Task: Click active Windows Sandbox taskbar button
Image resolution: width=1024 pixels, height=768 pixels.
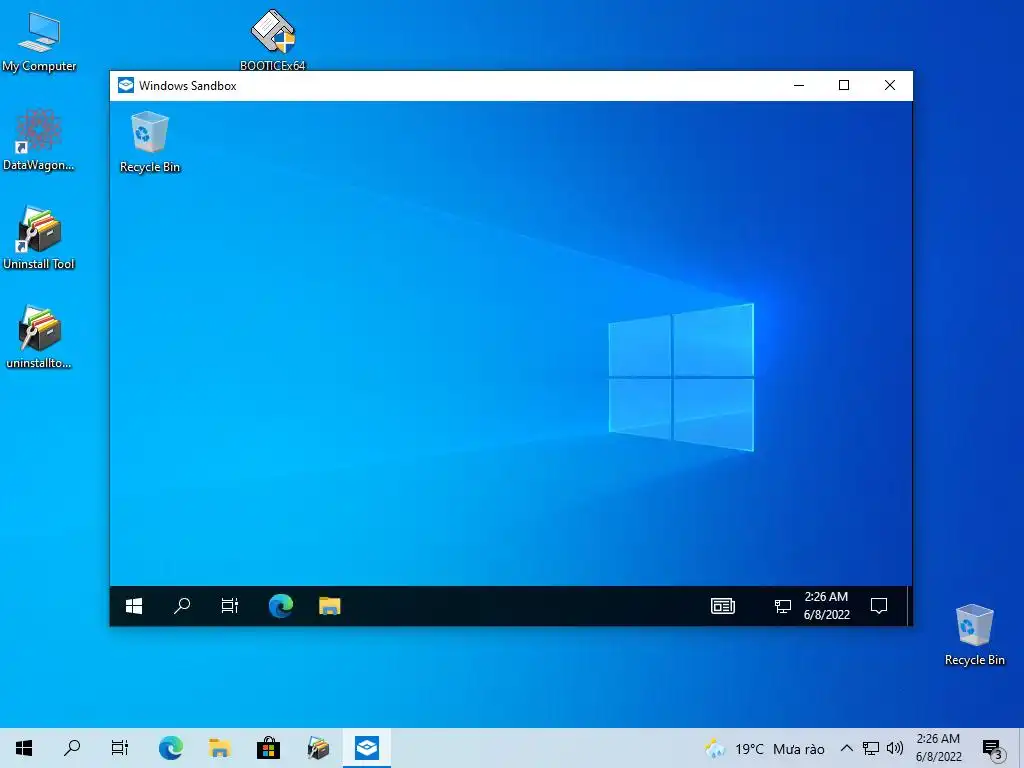Action: point(367,748)
